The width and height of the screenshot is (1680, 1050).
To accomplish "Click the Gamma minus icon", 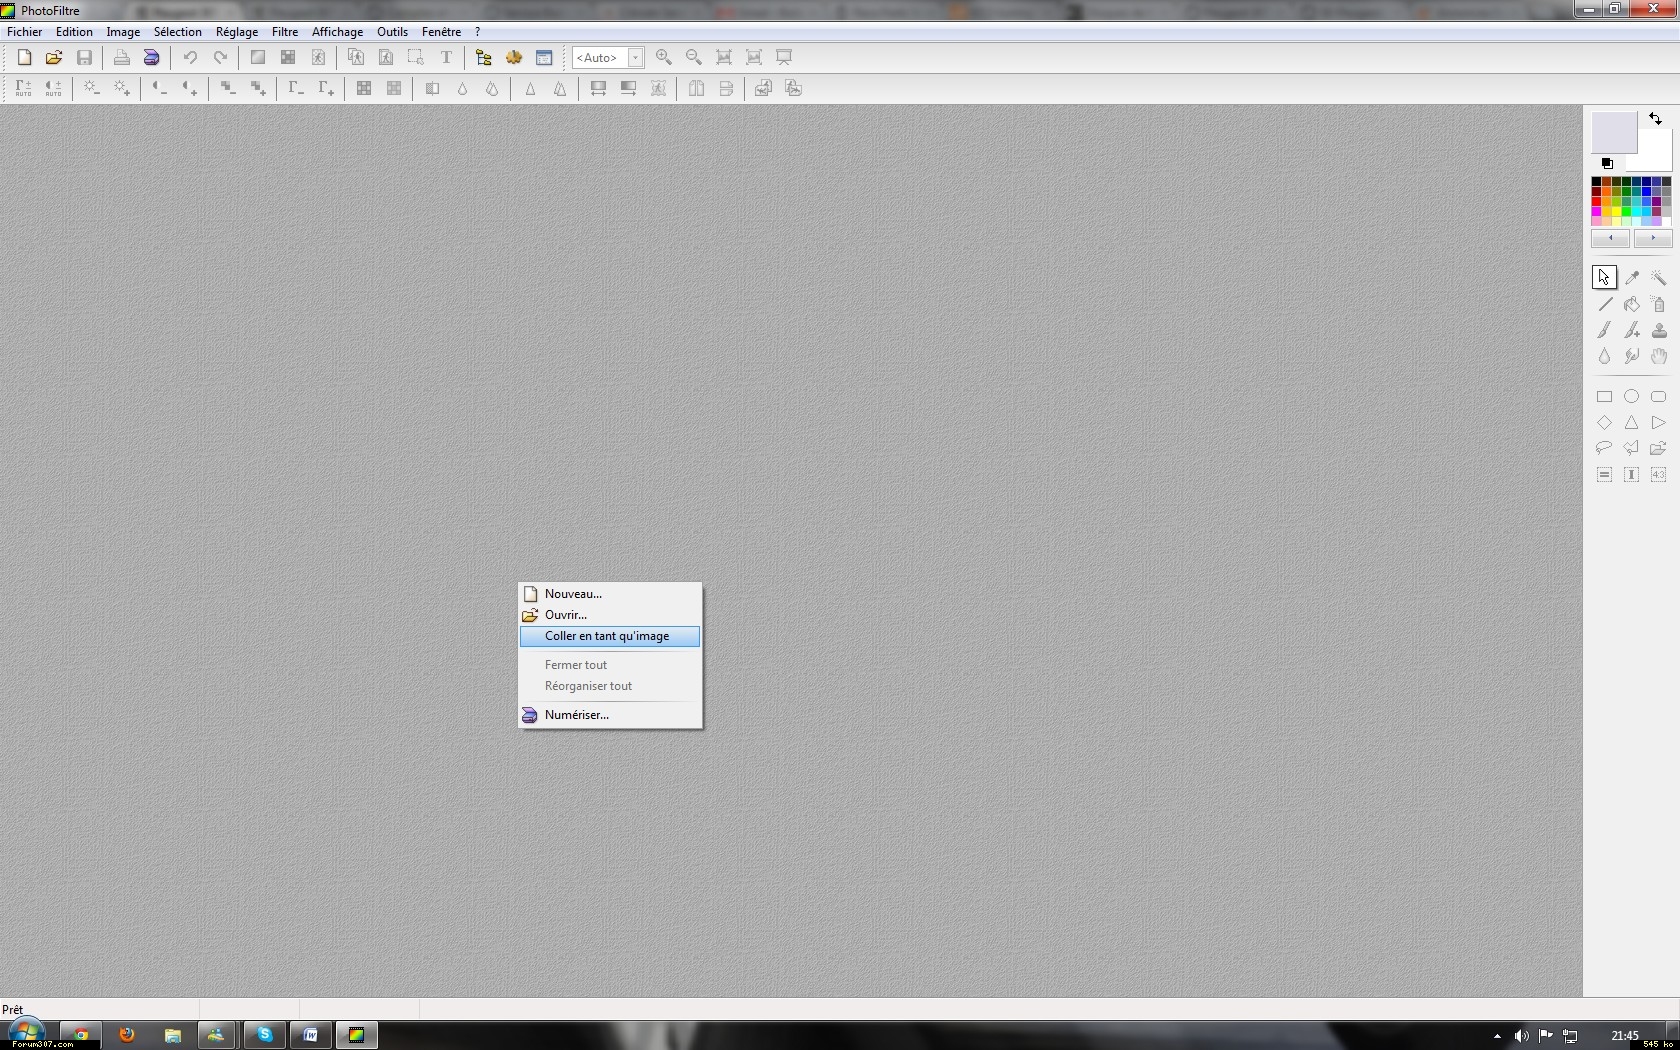I will pyautogui.click(x=296, y=89).
